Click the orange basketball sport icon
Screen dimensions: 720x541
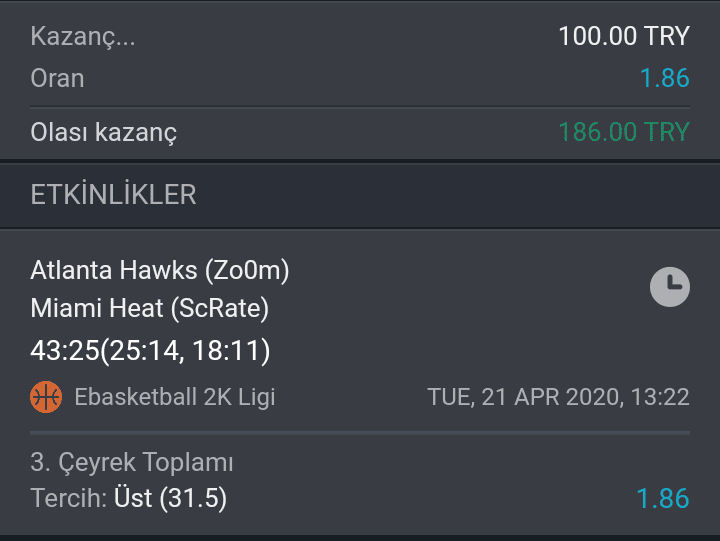tap(46, 397)
